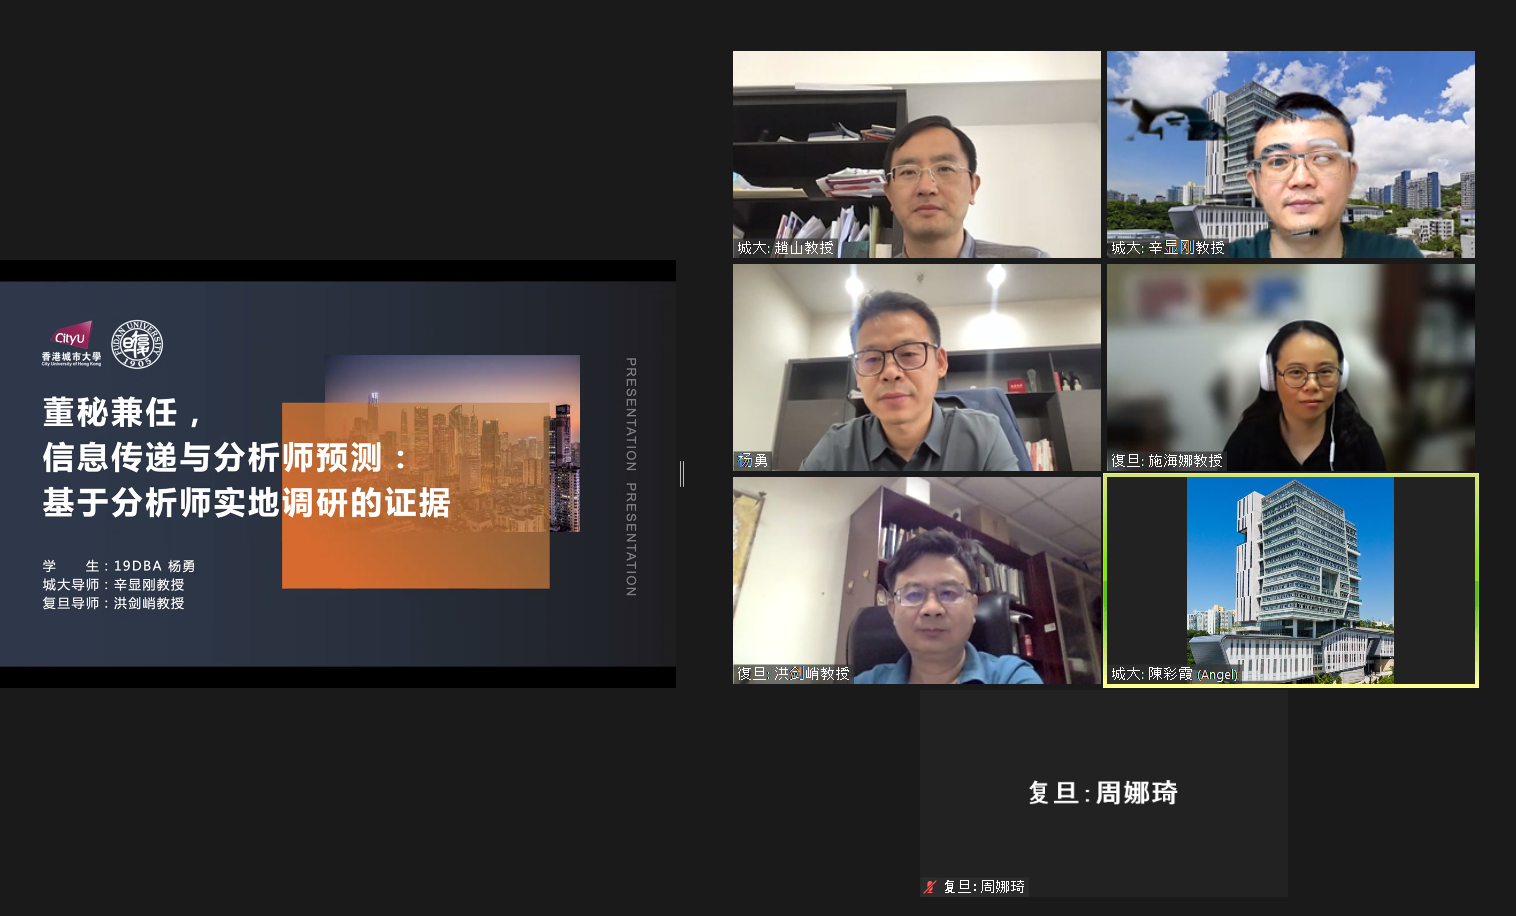Click the CityU logo on the slide

click(x=71, y=343)
